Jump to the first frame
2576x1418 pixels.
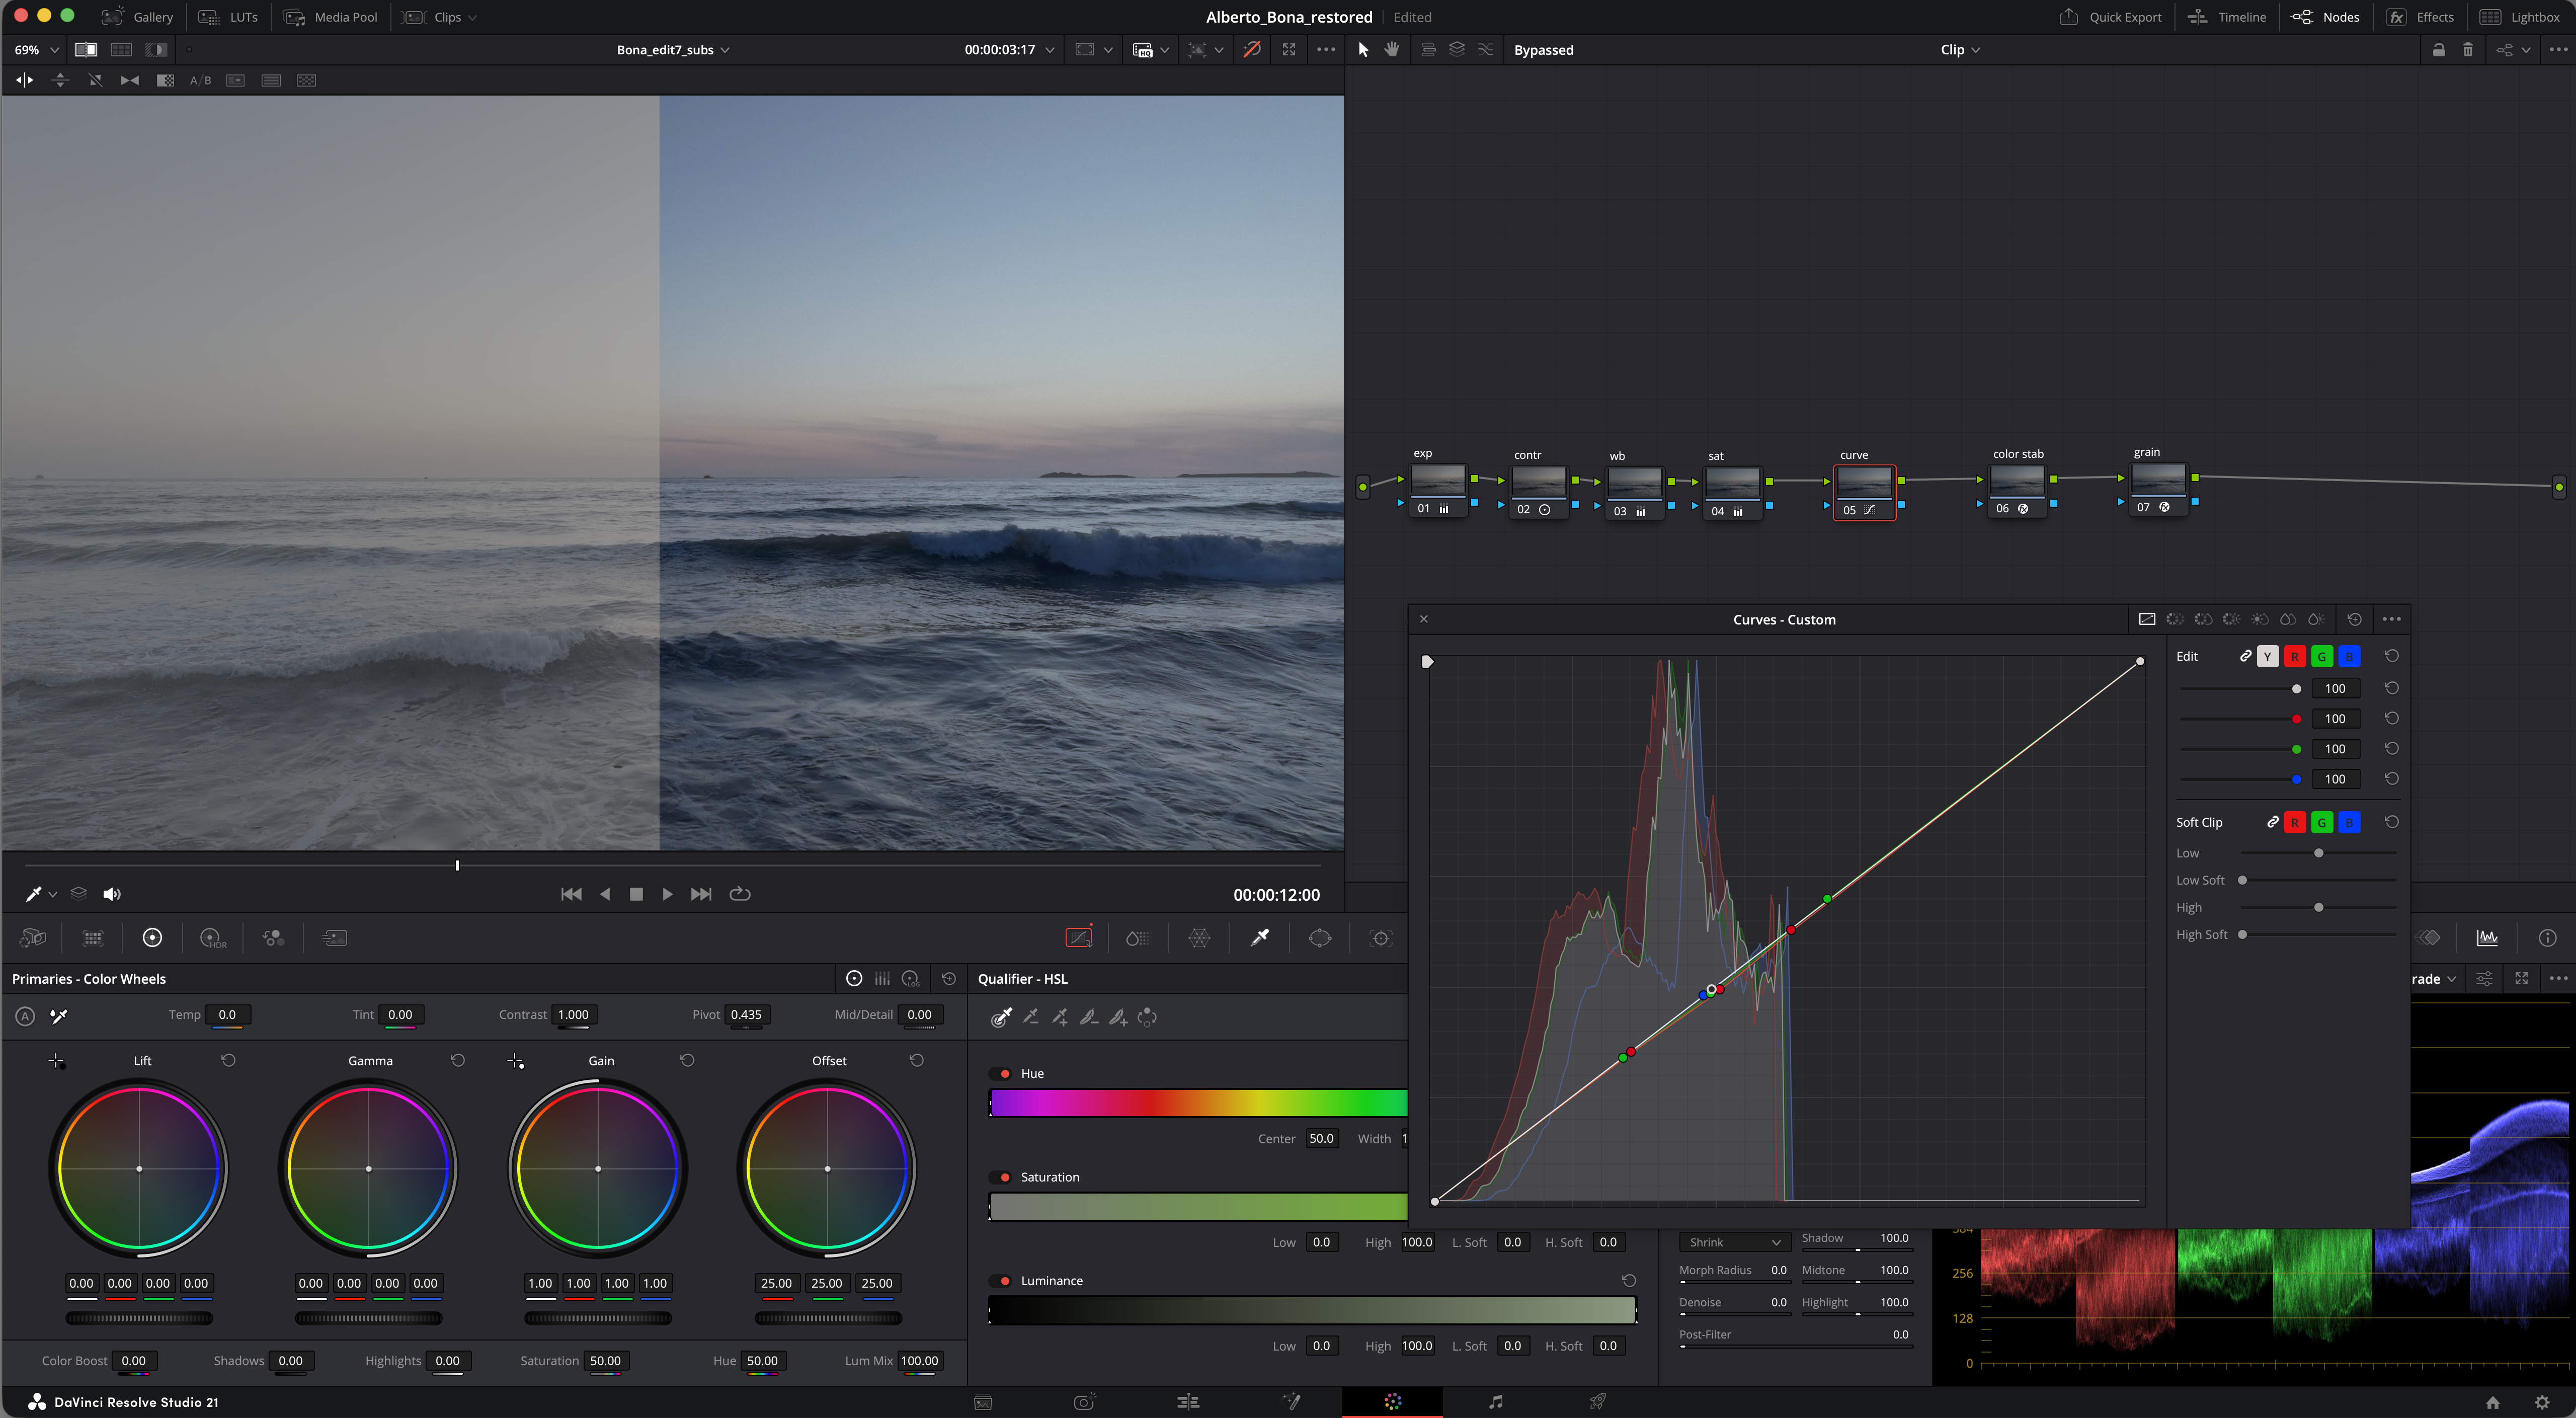click(571, 894)
